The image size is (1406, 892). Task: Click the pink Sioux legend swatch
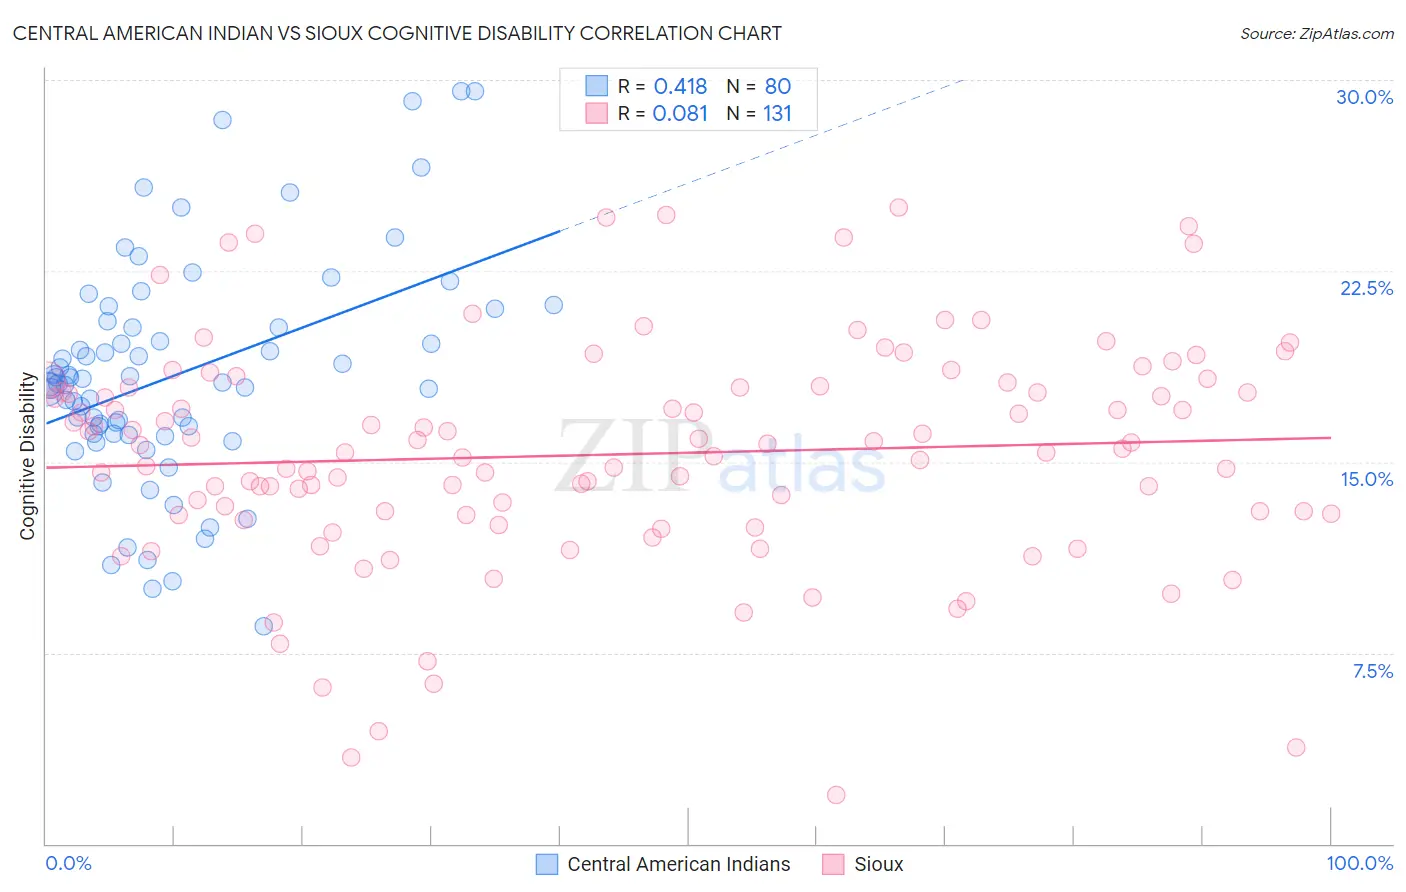(x=833, y=864)
